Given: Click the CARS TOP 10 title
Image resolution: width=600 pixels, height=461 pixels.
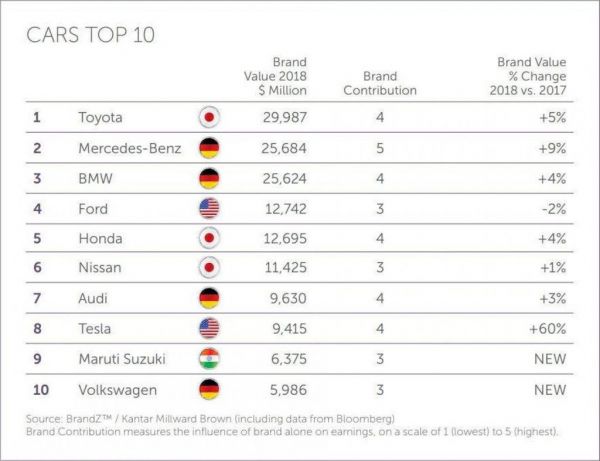Looking at the screenshot, I should click(x=91, y=35).
